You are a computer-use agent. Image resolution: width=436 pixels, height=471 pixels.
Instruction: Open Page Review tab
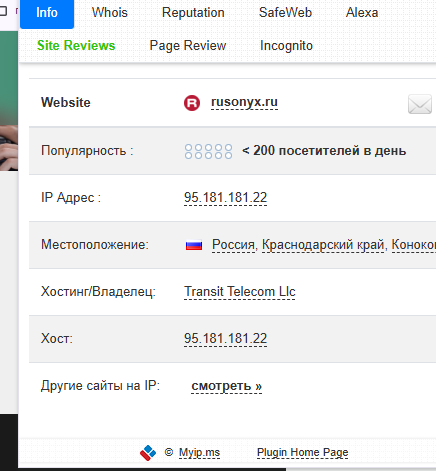click(188, 46)
